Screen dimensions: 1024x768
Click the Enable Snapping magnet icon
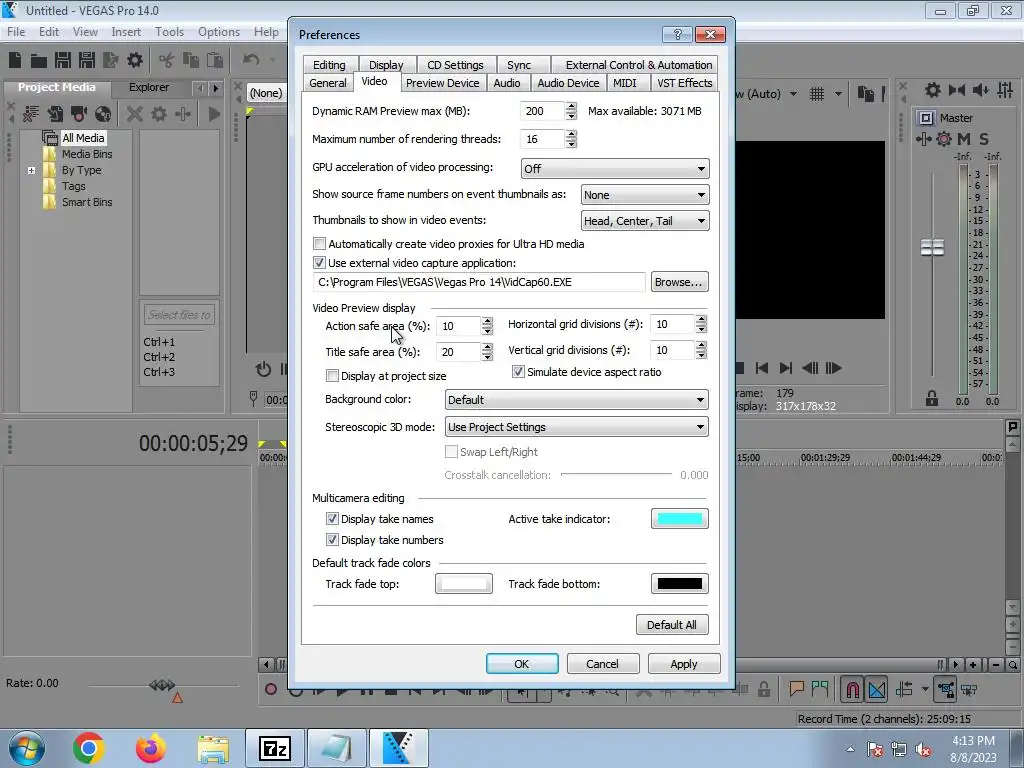point(852,689)
